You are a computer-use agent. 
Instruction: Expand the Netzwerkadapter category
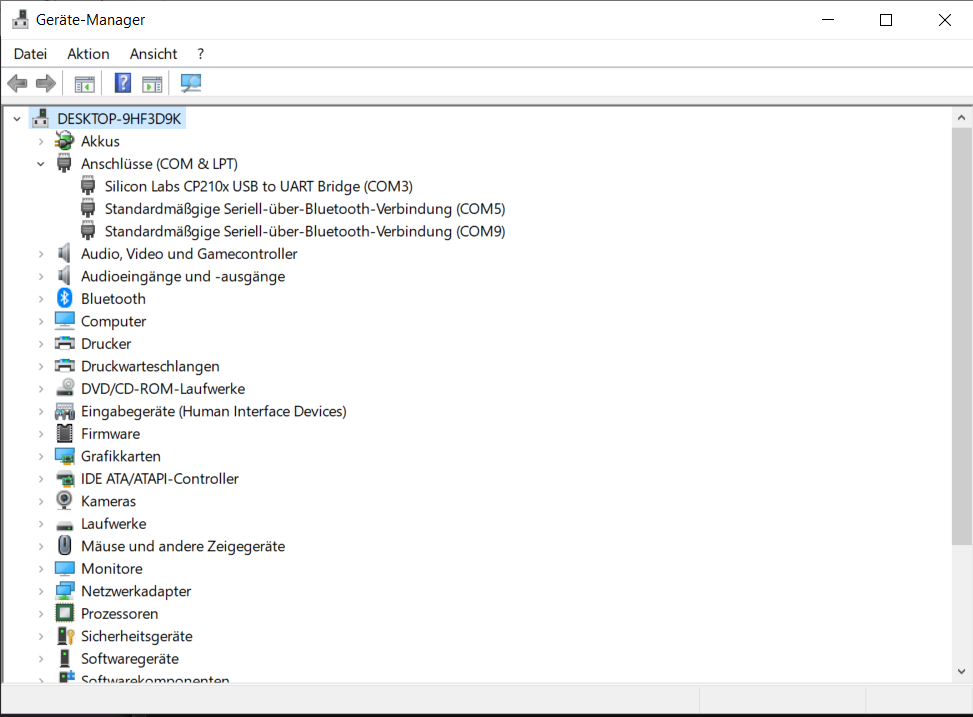41,591
